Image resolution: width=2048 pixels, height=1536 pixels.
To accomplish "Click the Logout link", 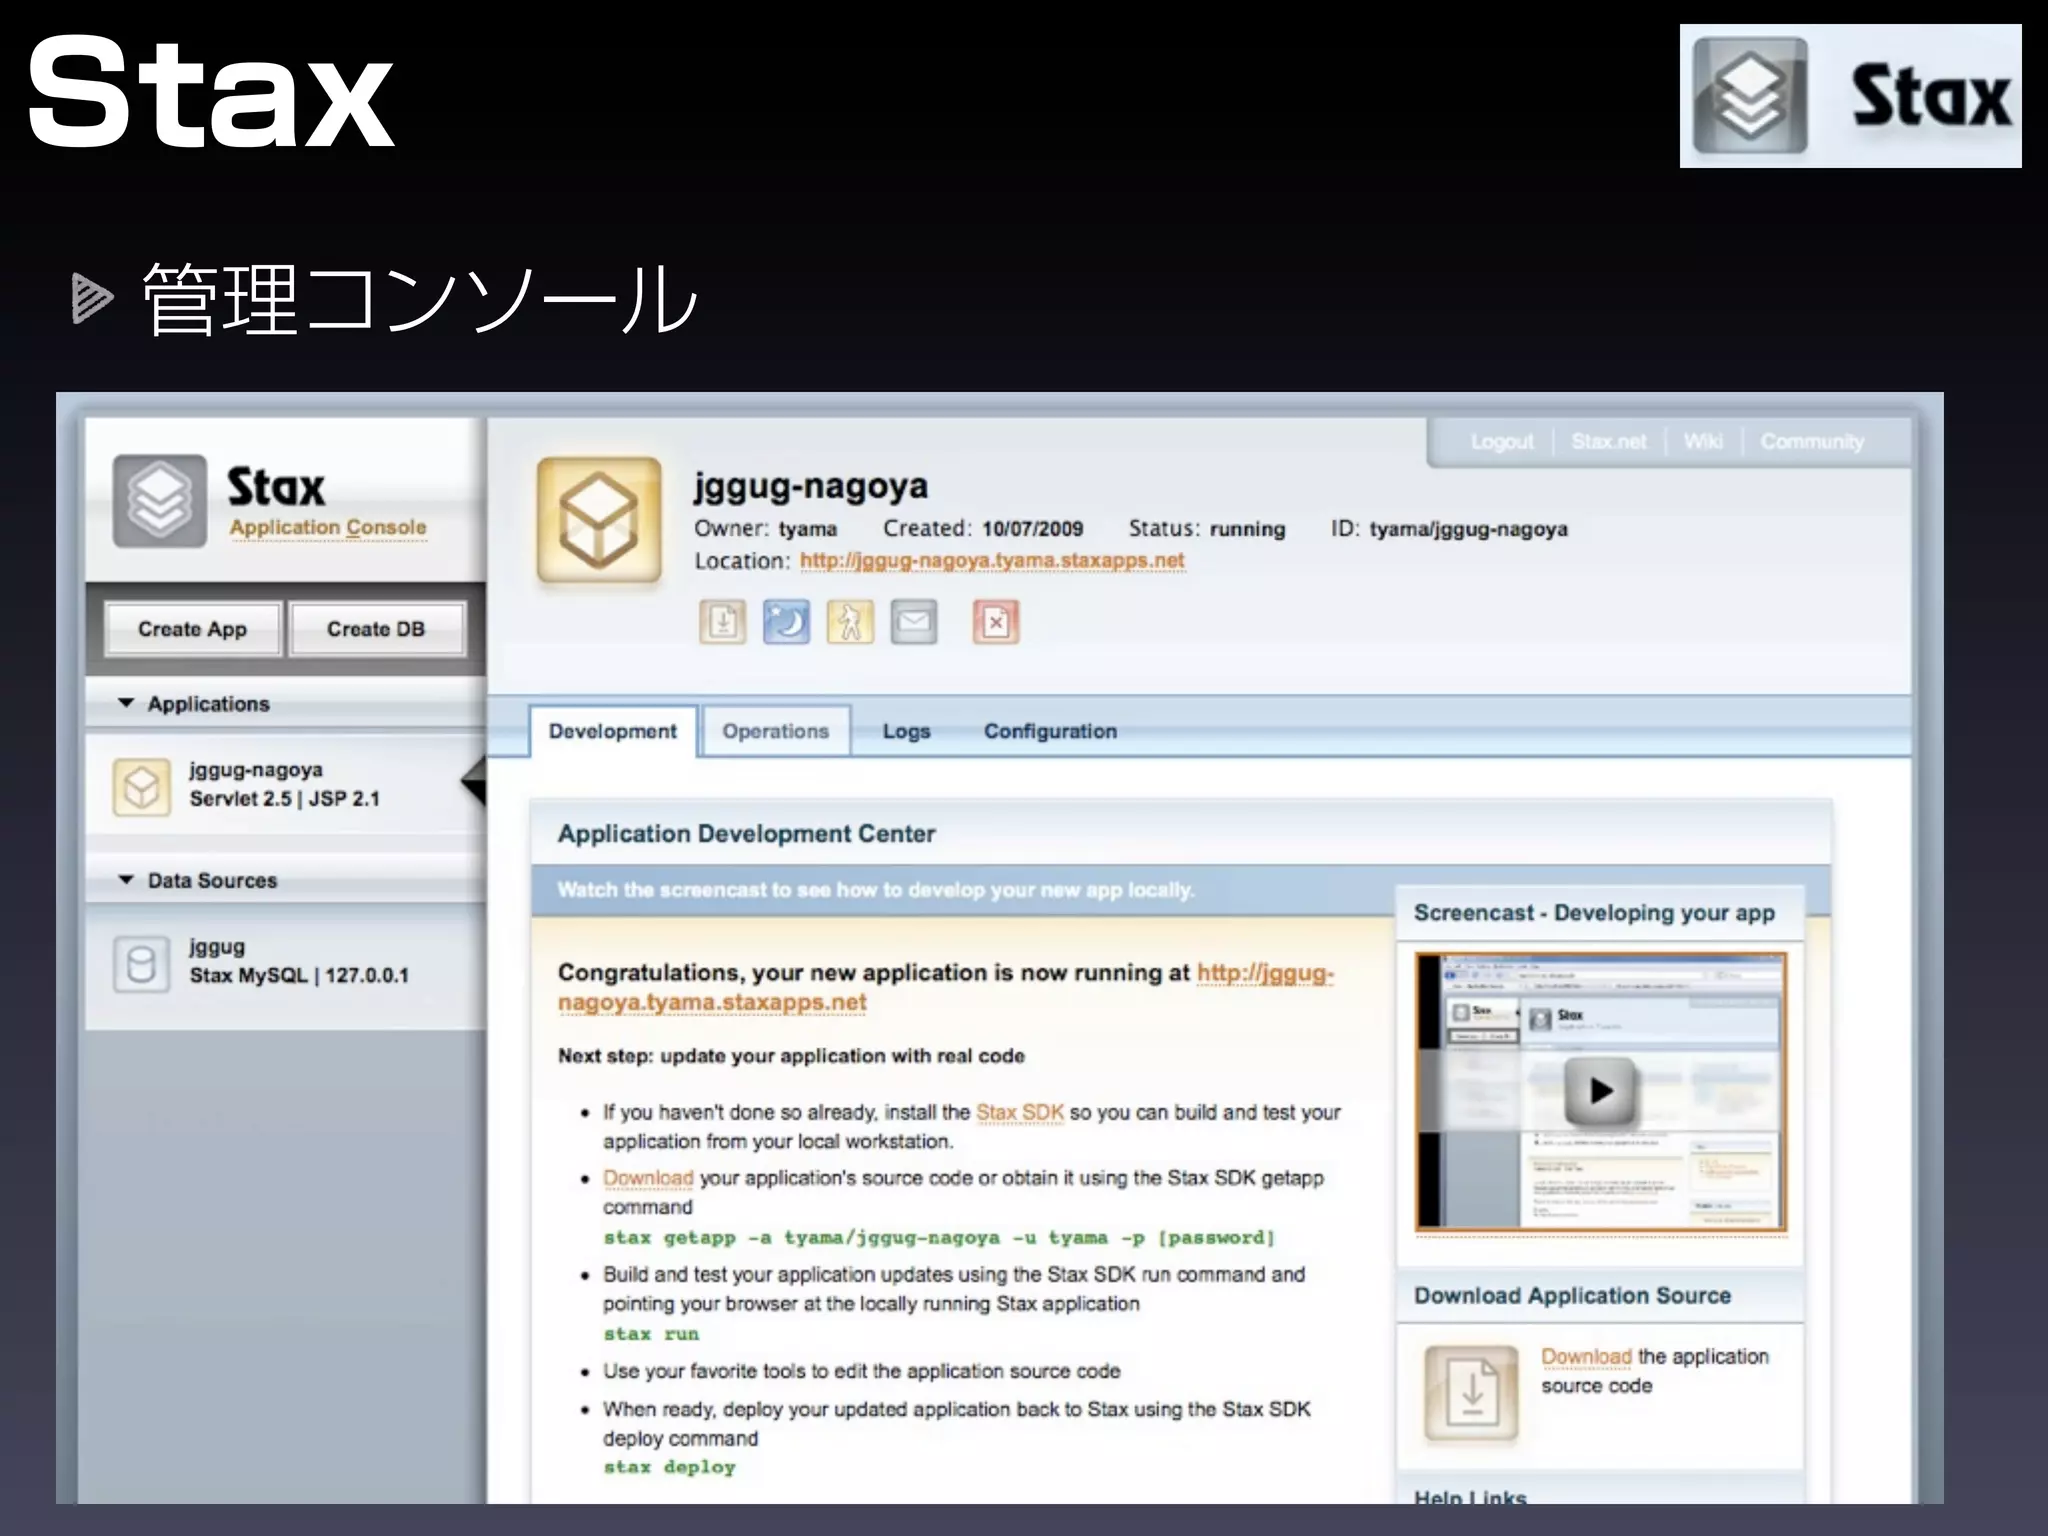I will pos(1501,442).
